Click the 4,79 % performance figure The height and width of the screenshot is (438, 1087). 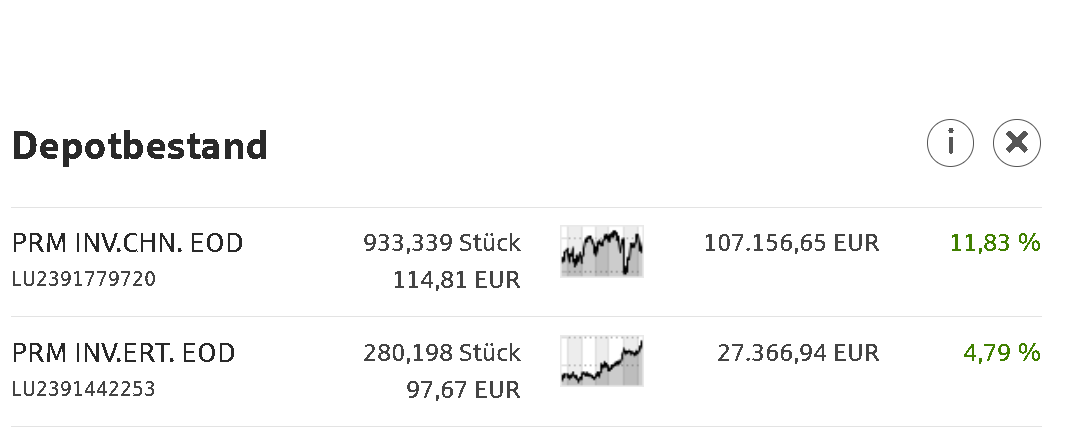[1002, 353]
